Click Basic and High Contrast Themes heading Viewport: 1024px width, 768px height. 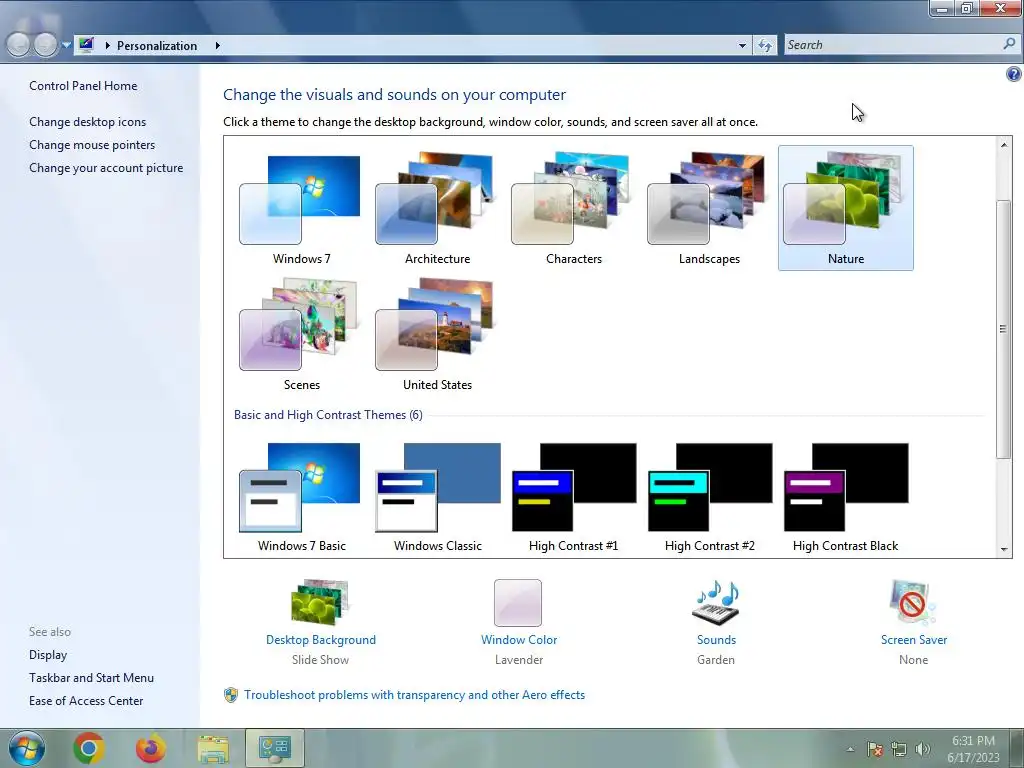pos(328,415)
